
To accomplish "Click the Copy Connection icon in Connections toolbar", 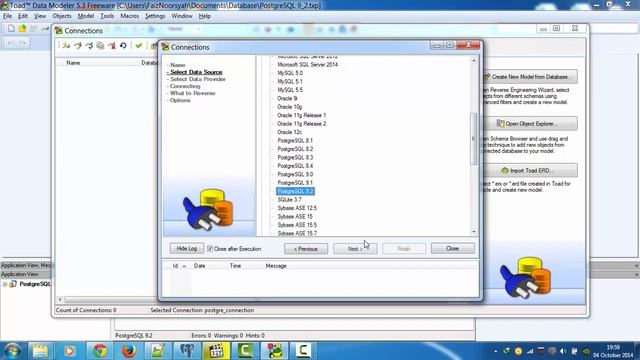I will click(100, 46).
